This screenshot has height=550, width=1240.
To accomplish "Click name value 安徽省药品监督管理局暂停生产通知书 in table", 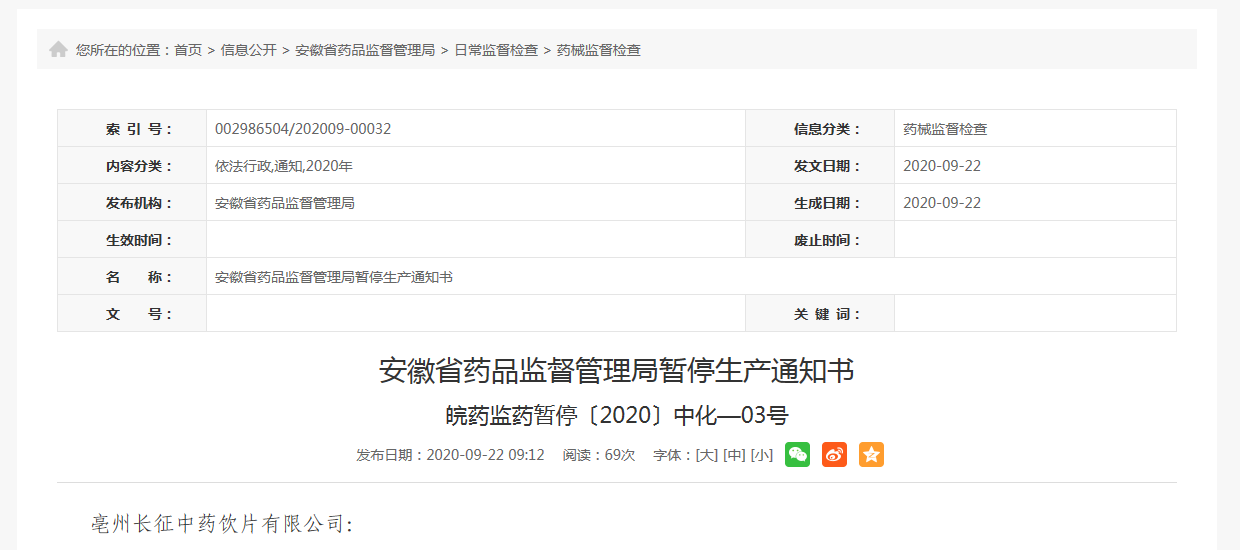I will (334, 277).
